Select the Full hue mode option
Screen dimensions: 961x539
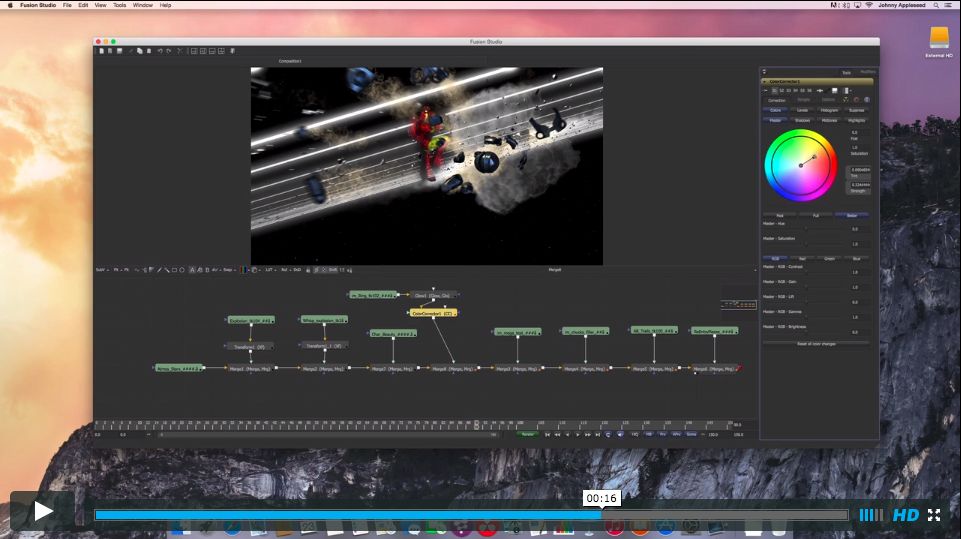click(x=816, y=215)
